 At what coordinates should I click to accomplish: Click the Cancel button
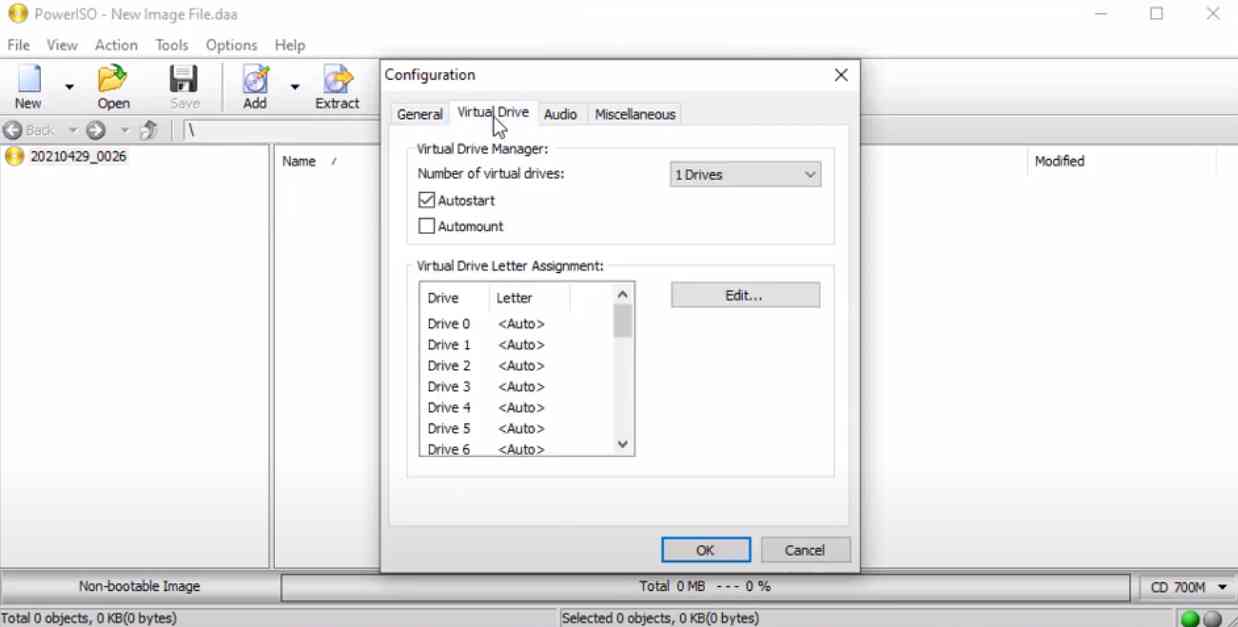[805, 550]
